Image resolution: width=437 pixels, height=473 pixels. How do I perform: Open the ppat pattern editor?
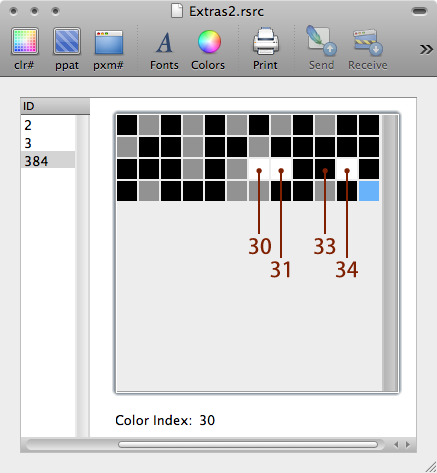67,49
